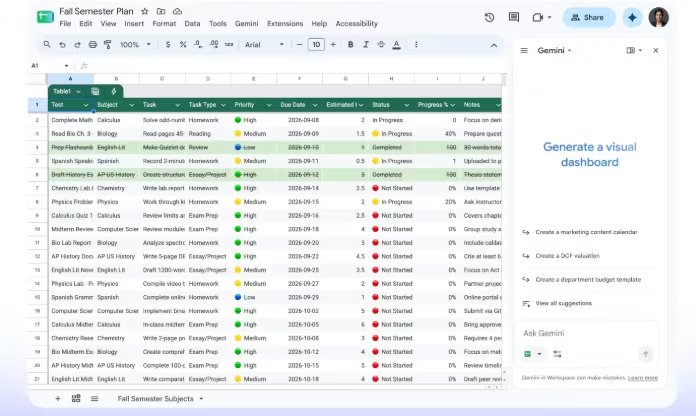Image resolution: width=696 pixels, height=416 pixels.
Task: Open the Insert menu
Action: [134, 24]
